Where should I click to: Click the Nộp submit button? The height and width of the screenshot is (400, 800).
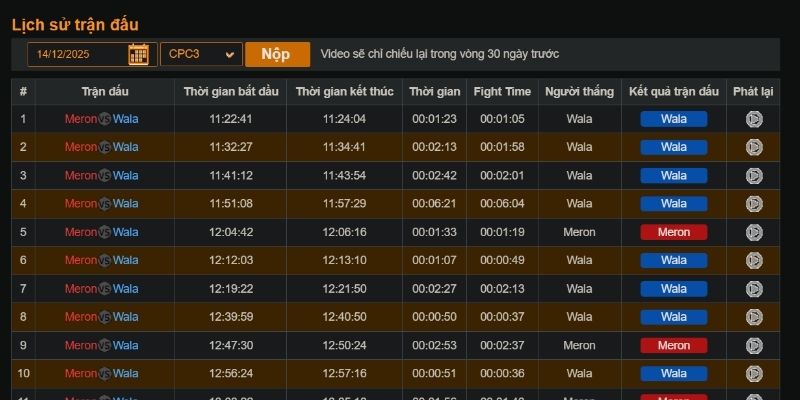click(x=278, y=54)
